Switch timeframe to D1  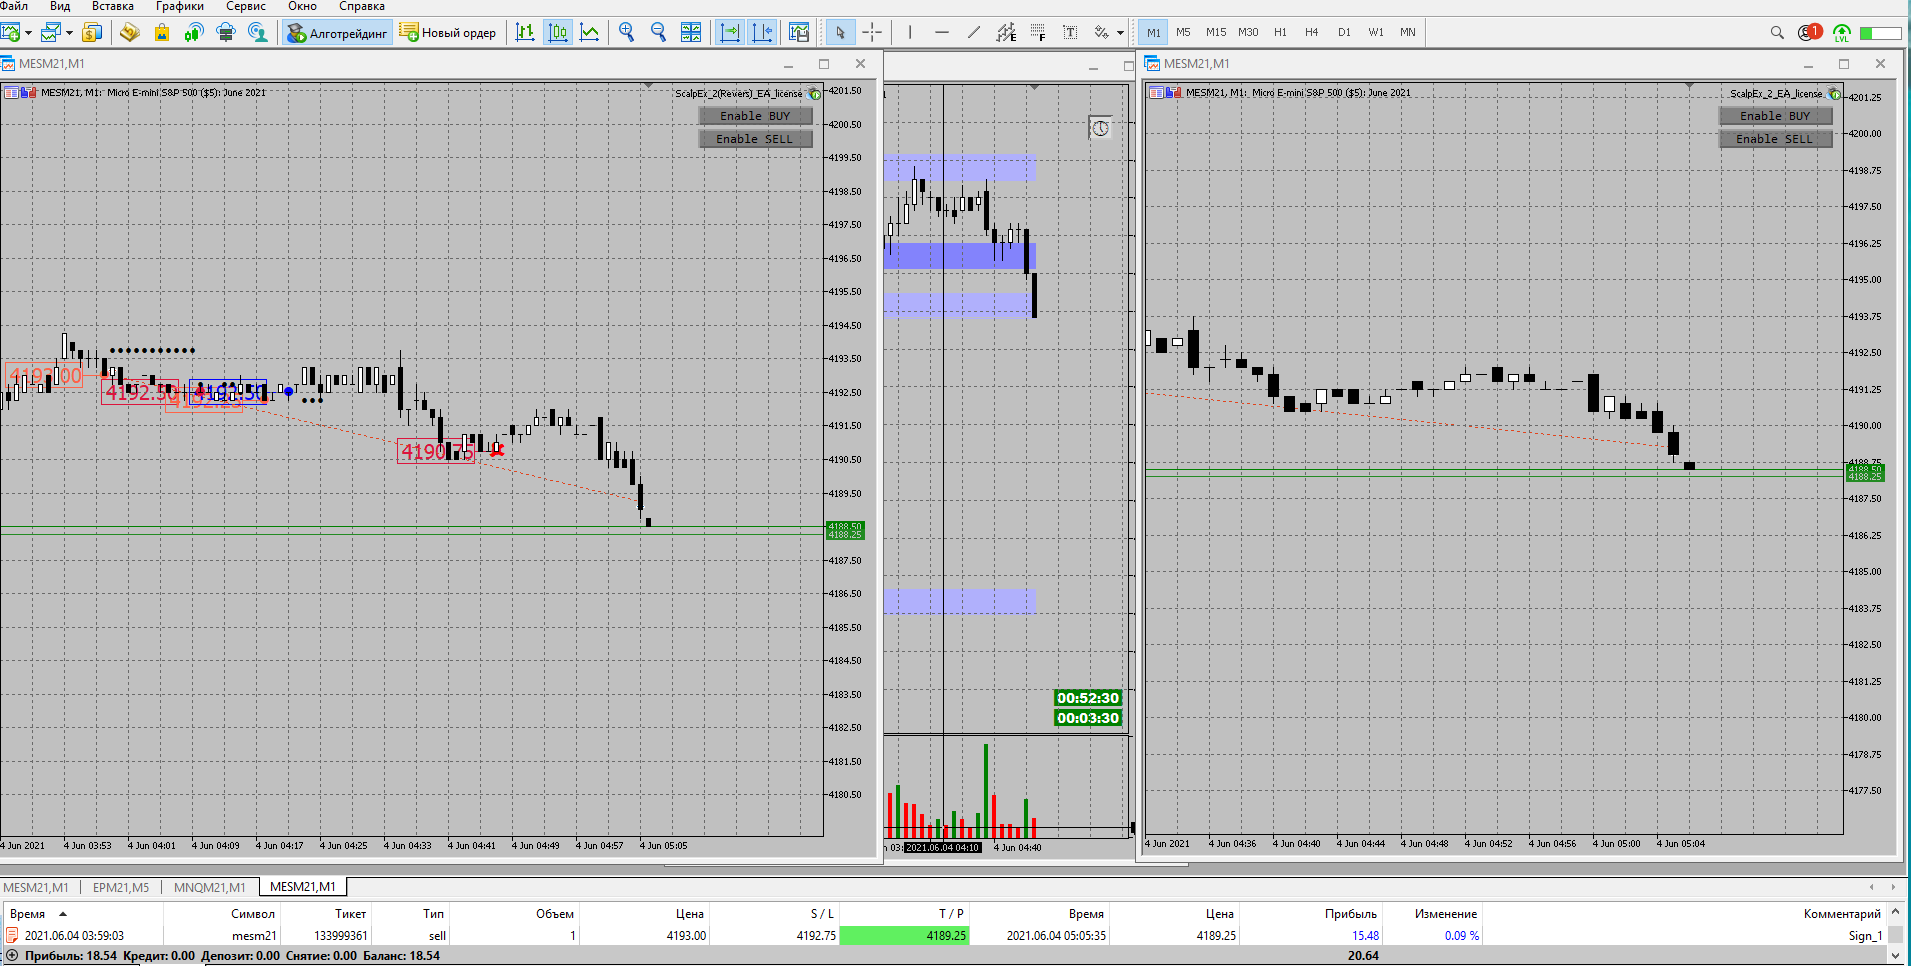tap(1344, 33)
